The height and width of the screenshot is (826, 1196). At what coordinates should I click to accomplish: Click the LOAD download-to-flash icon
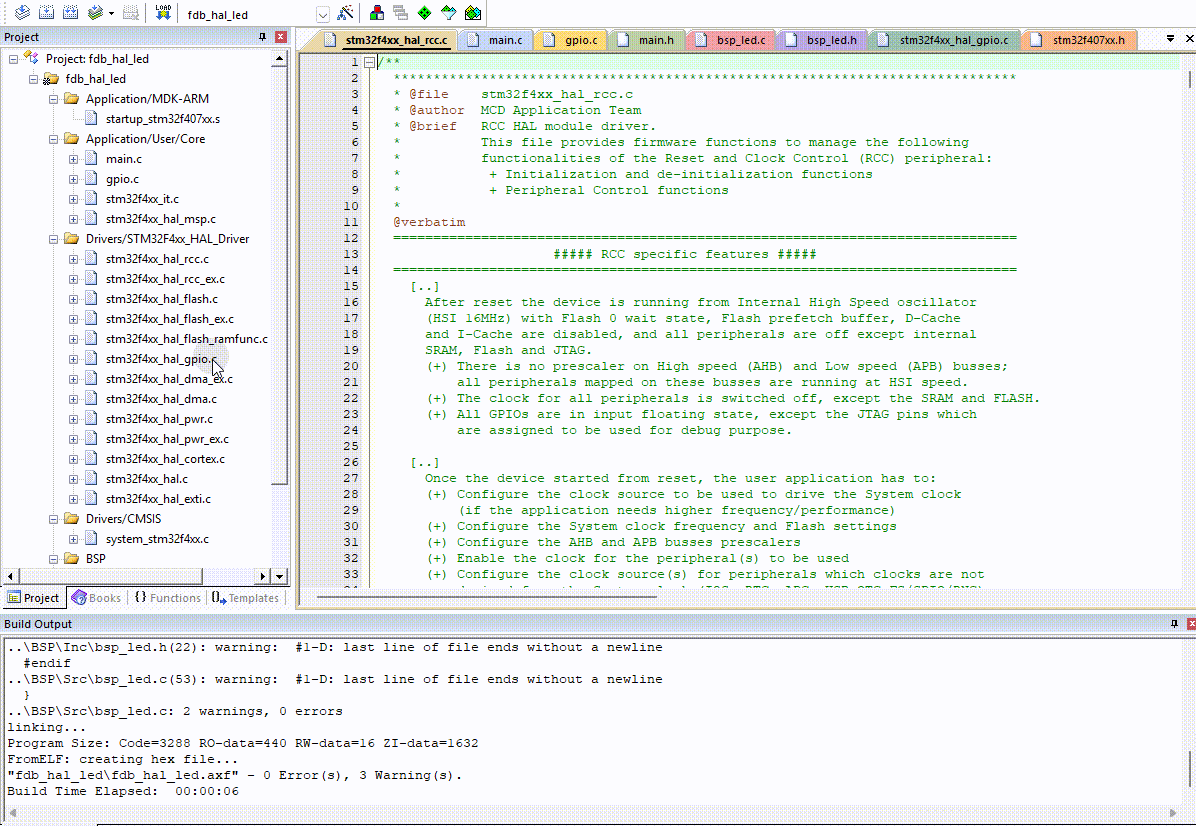(162, 13)
